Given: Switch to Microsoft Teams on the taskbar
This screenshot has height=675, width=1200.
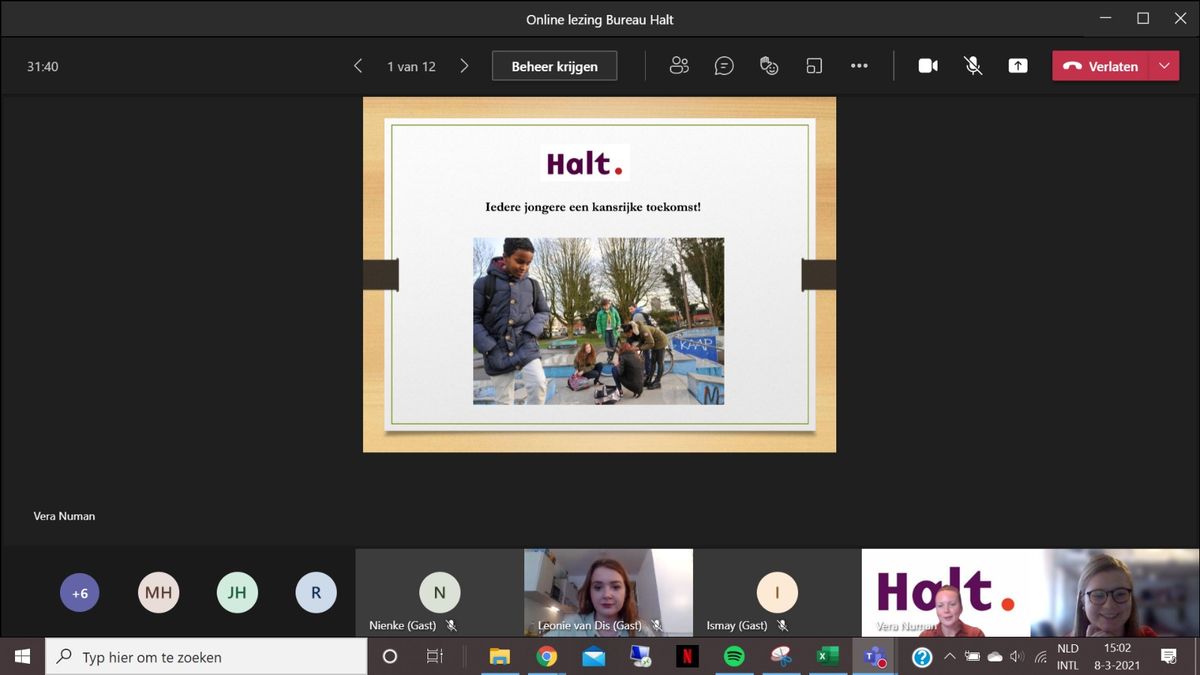Looking at the screenshot, I should (x=875, y=656).
